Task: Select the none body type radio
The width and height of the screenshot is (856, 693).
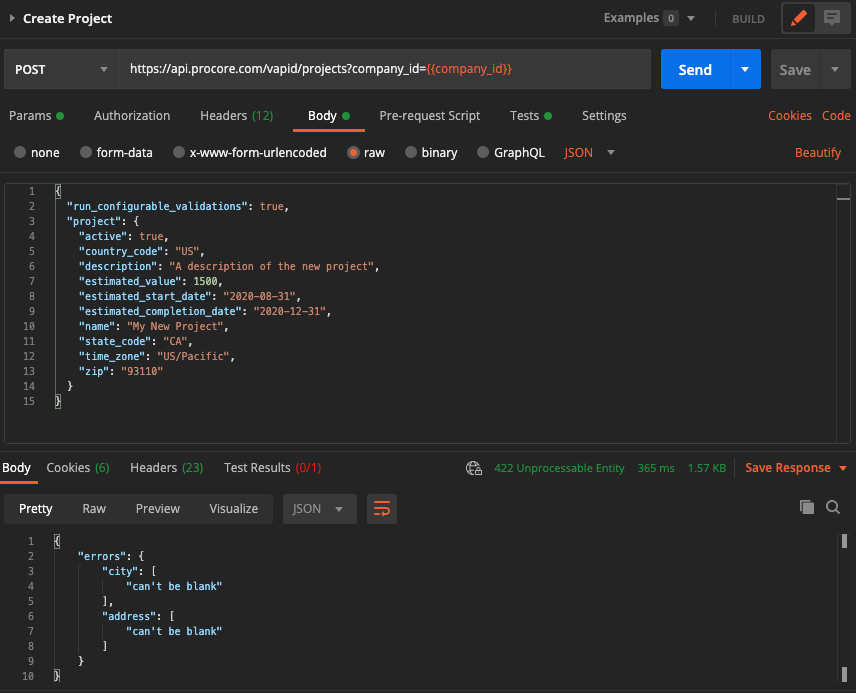Action: [x=20, y=152]
